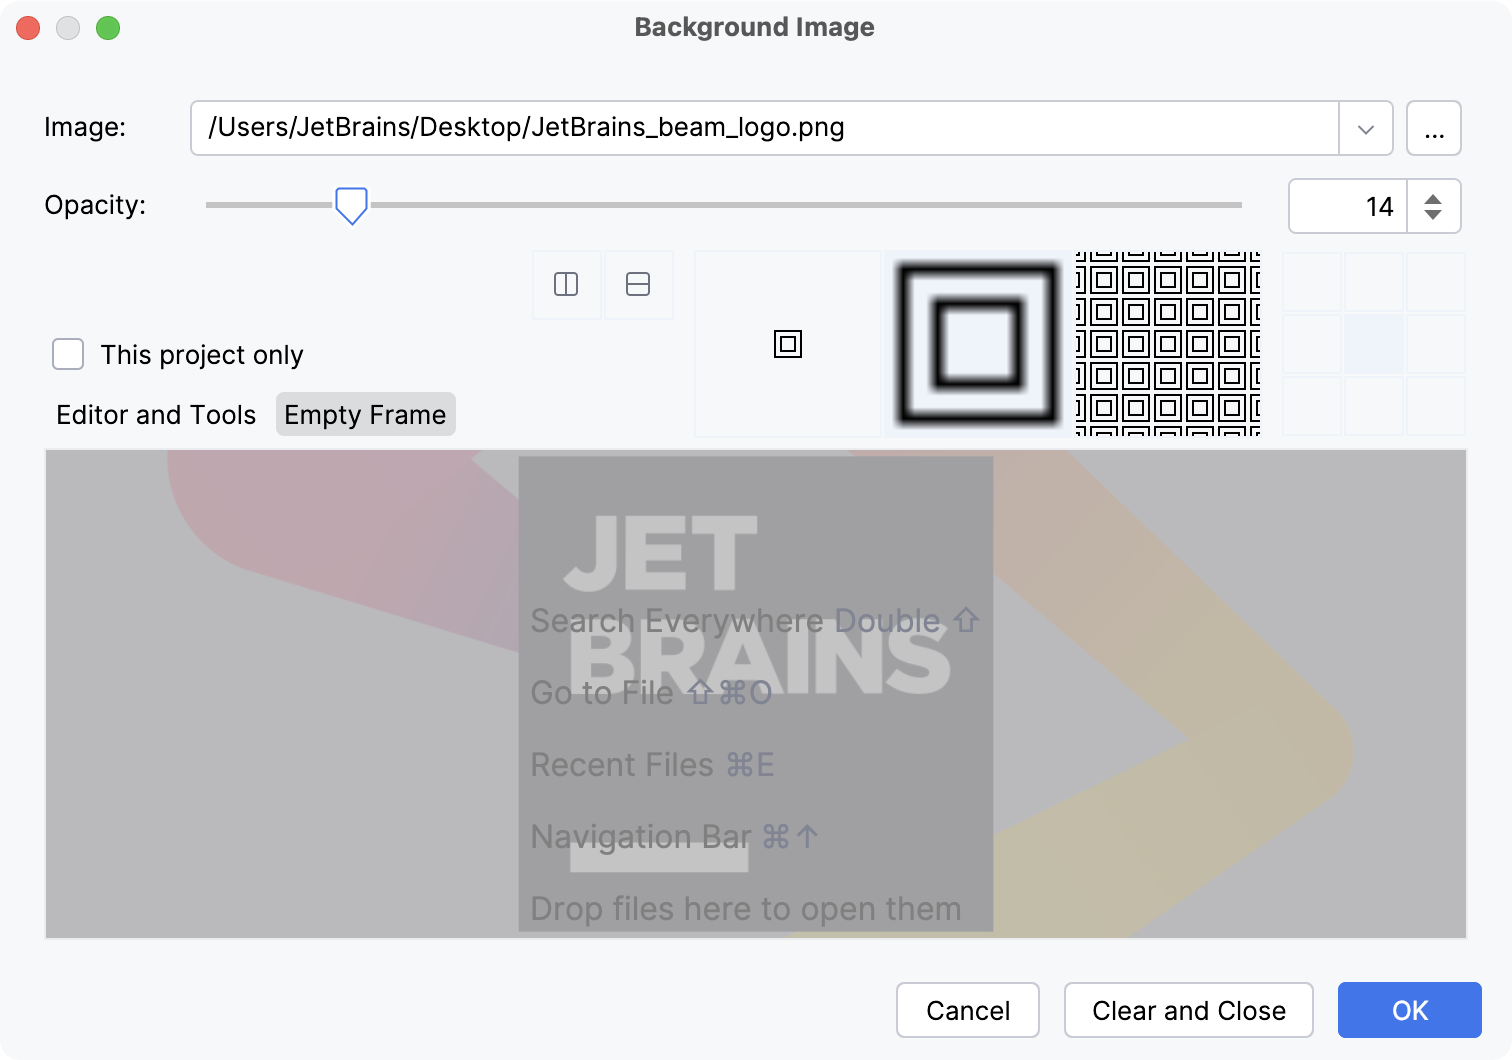Choose the Scaled fill option icon
Screen dimensions: 1512x1060
(x=973, y=344)
